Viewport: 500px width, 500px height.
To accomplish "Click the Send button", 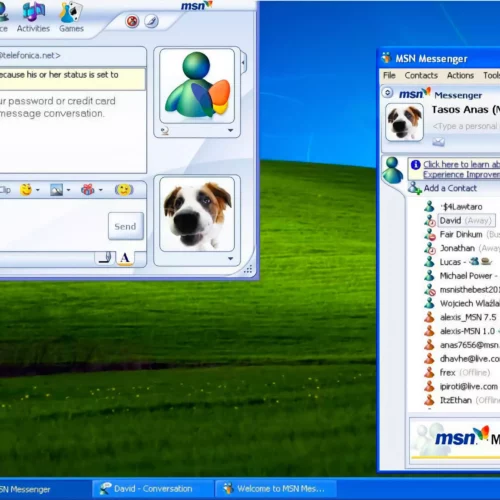I will 126,226.
